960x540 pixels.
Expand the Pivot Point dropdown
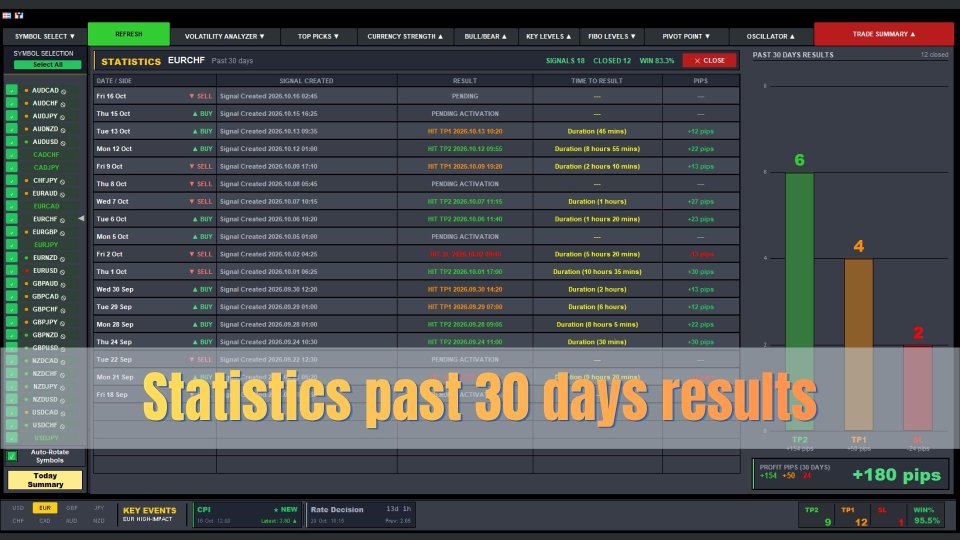(686, 36)
